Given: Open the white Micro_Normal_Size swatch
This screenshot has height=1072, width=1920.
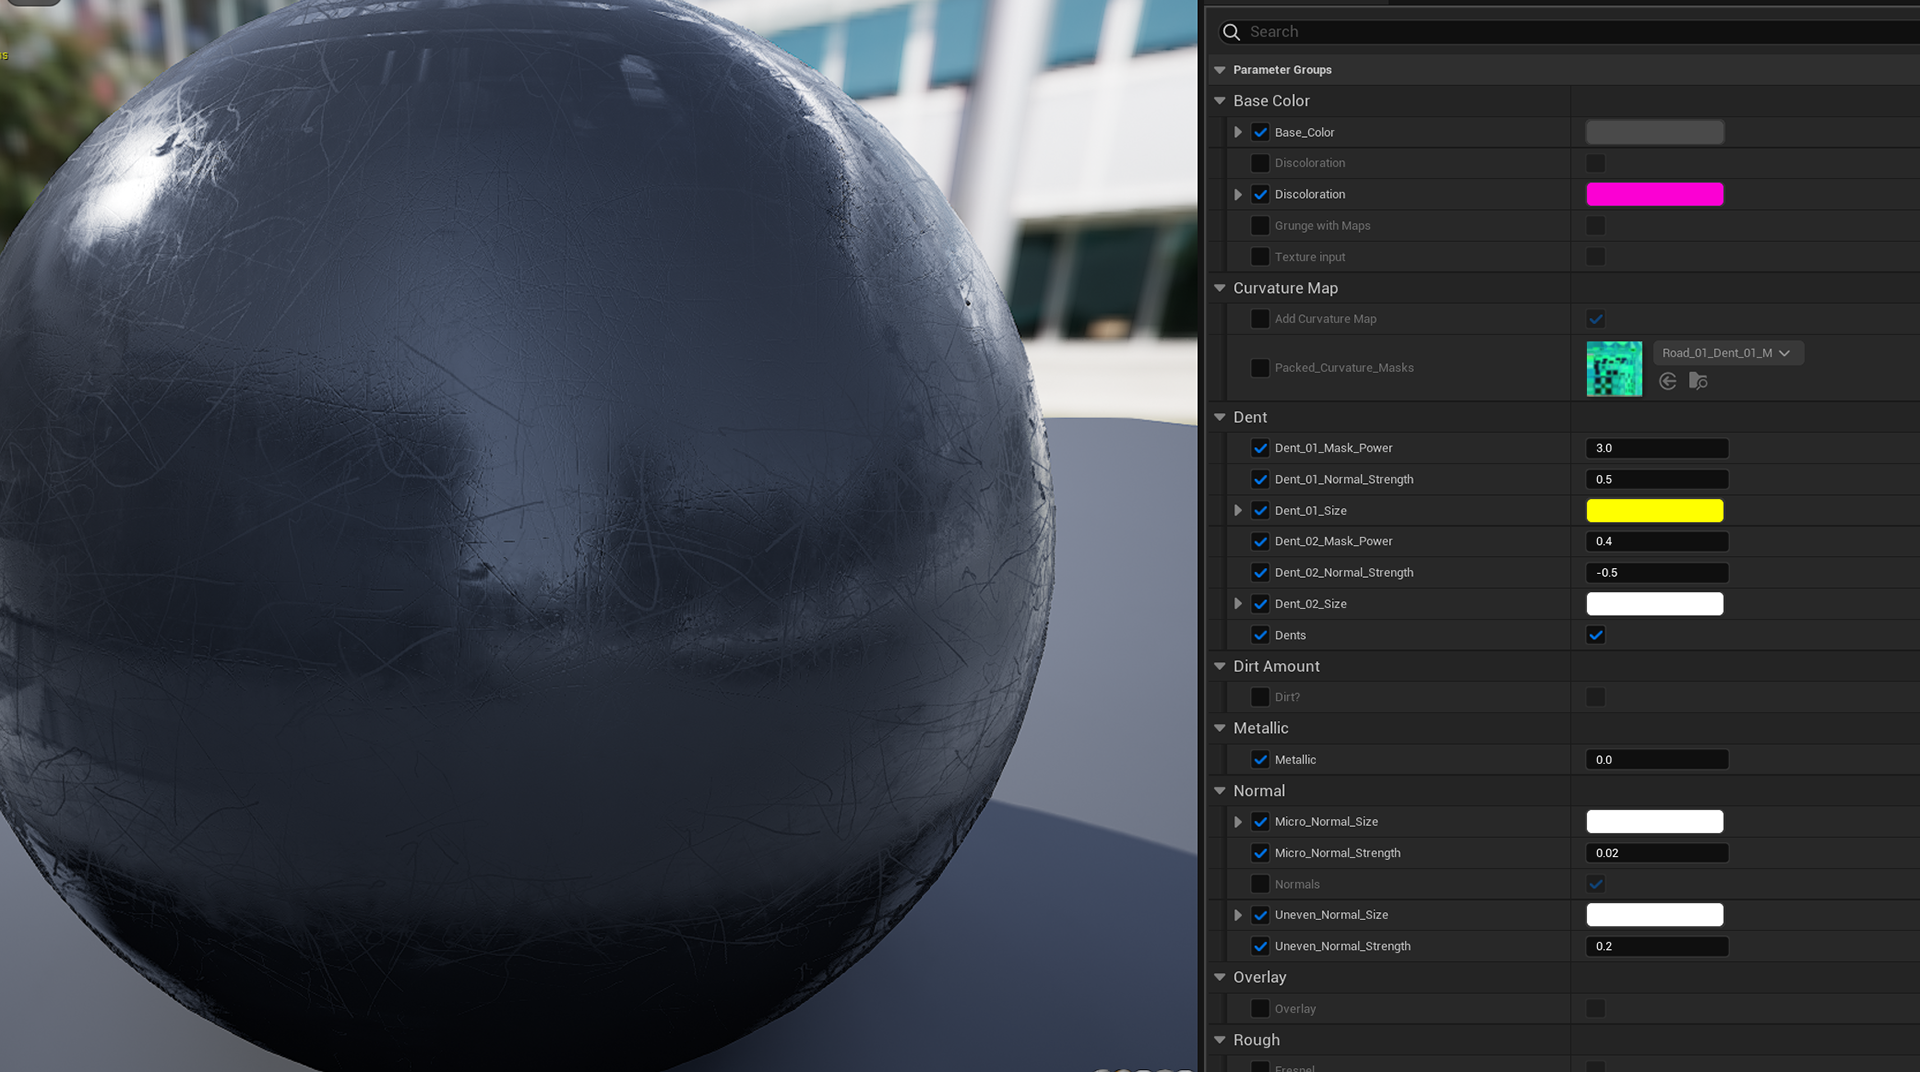Looking at the screenshot, I should pos(1654,821).
